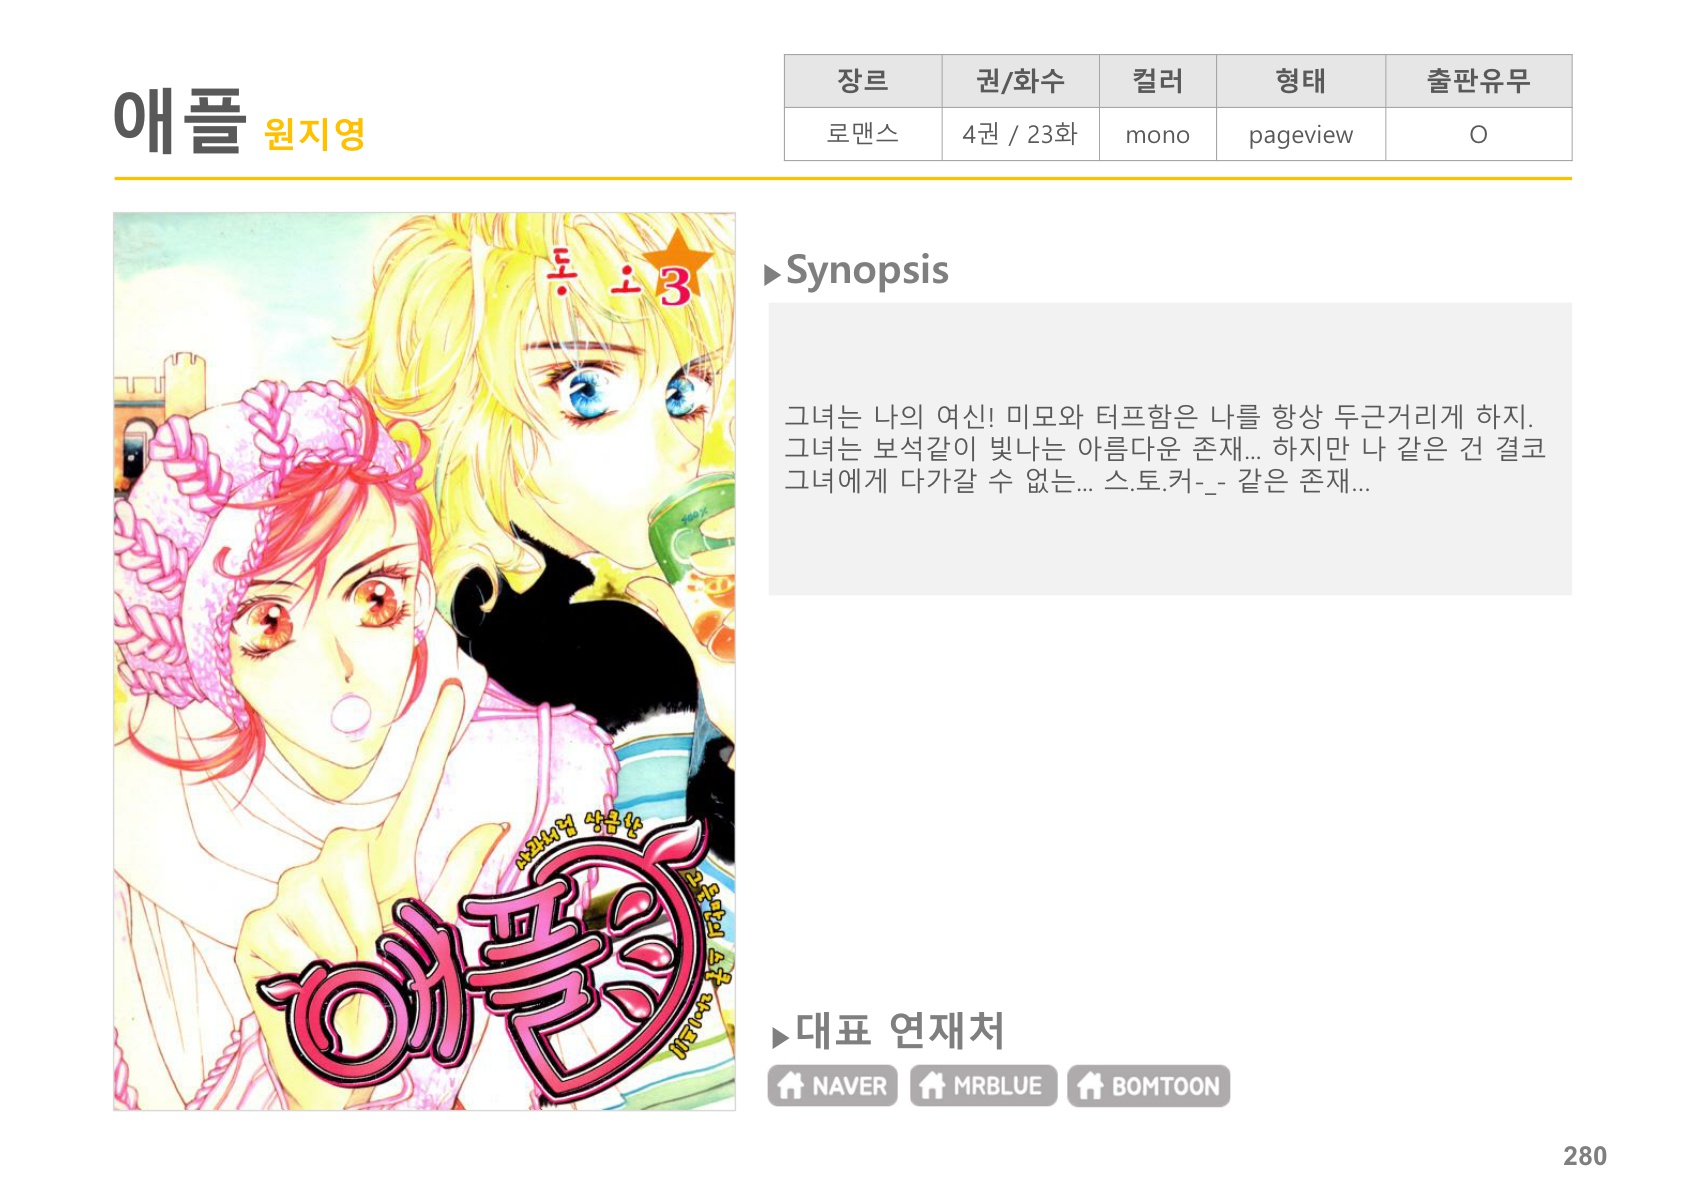Click the 컬러 column header
Viewport: 1682px width, 1190px height.
coord(1157,81)
